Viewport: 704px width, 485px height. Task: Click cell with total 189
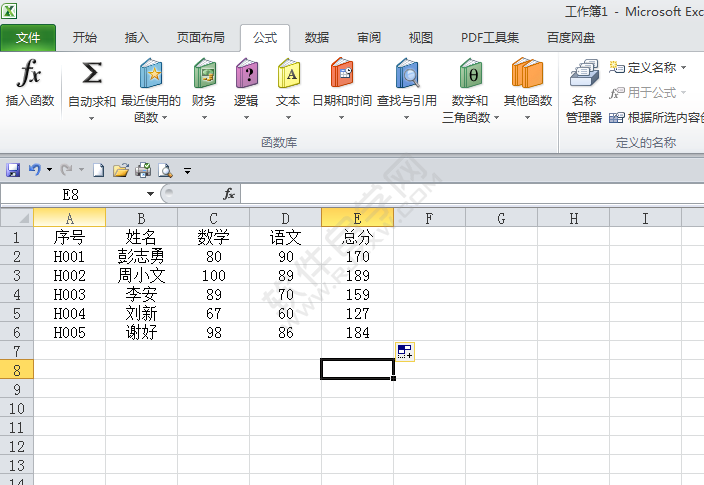pos(357,275)
